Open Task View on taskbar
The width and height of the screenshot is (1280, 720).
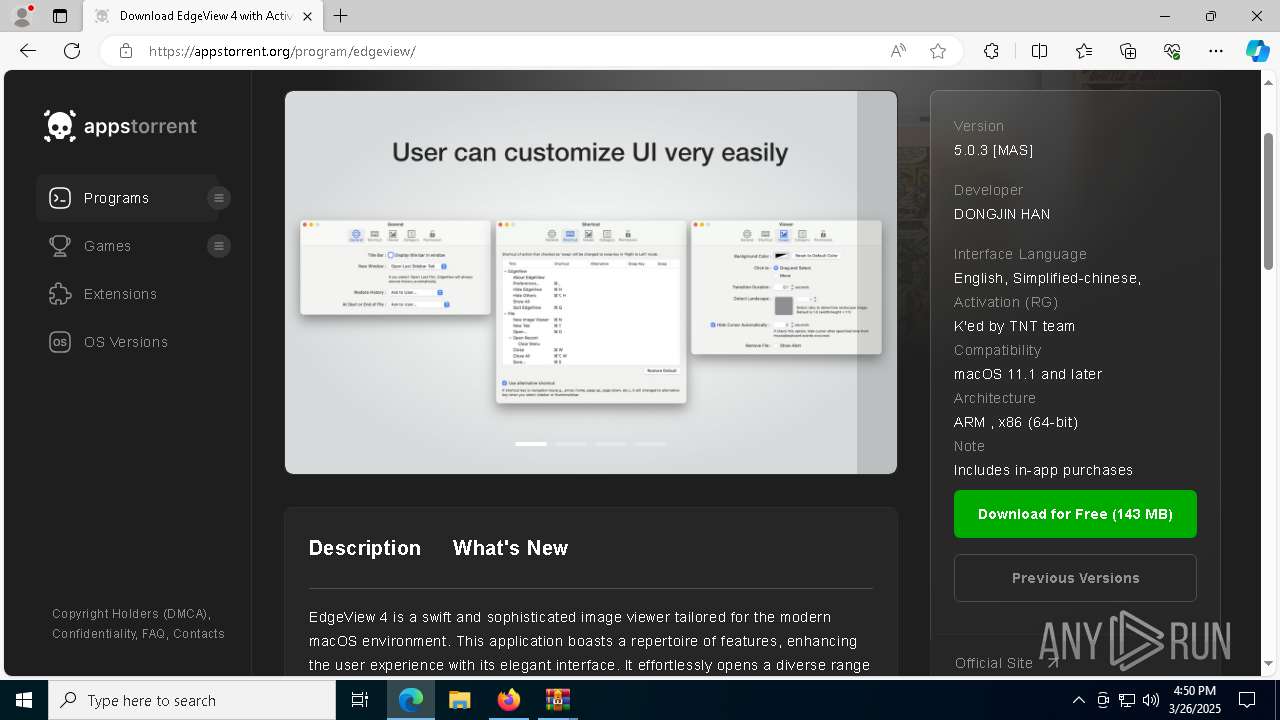pyautogui.click(x=360, y=700)
